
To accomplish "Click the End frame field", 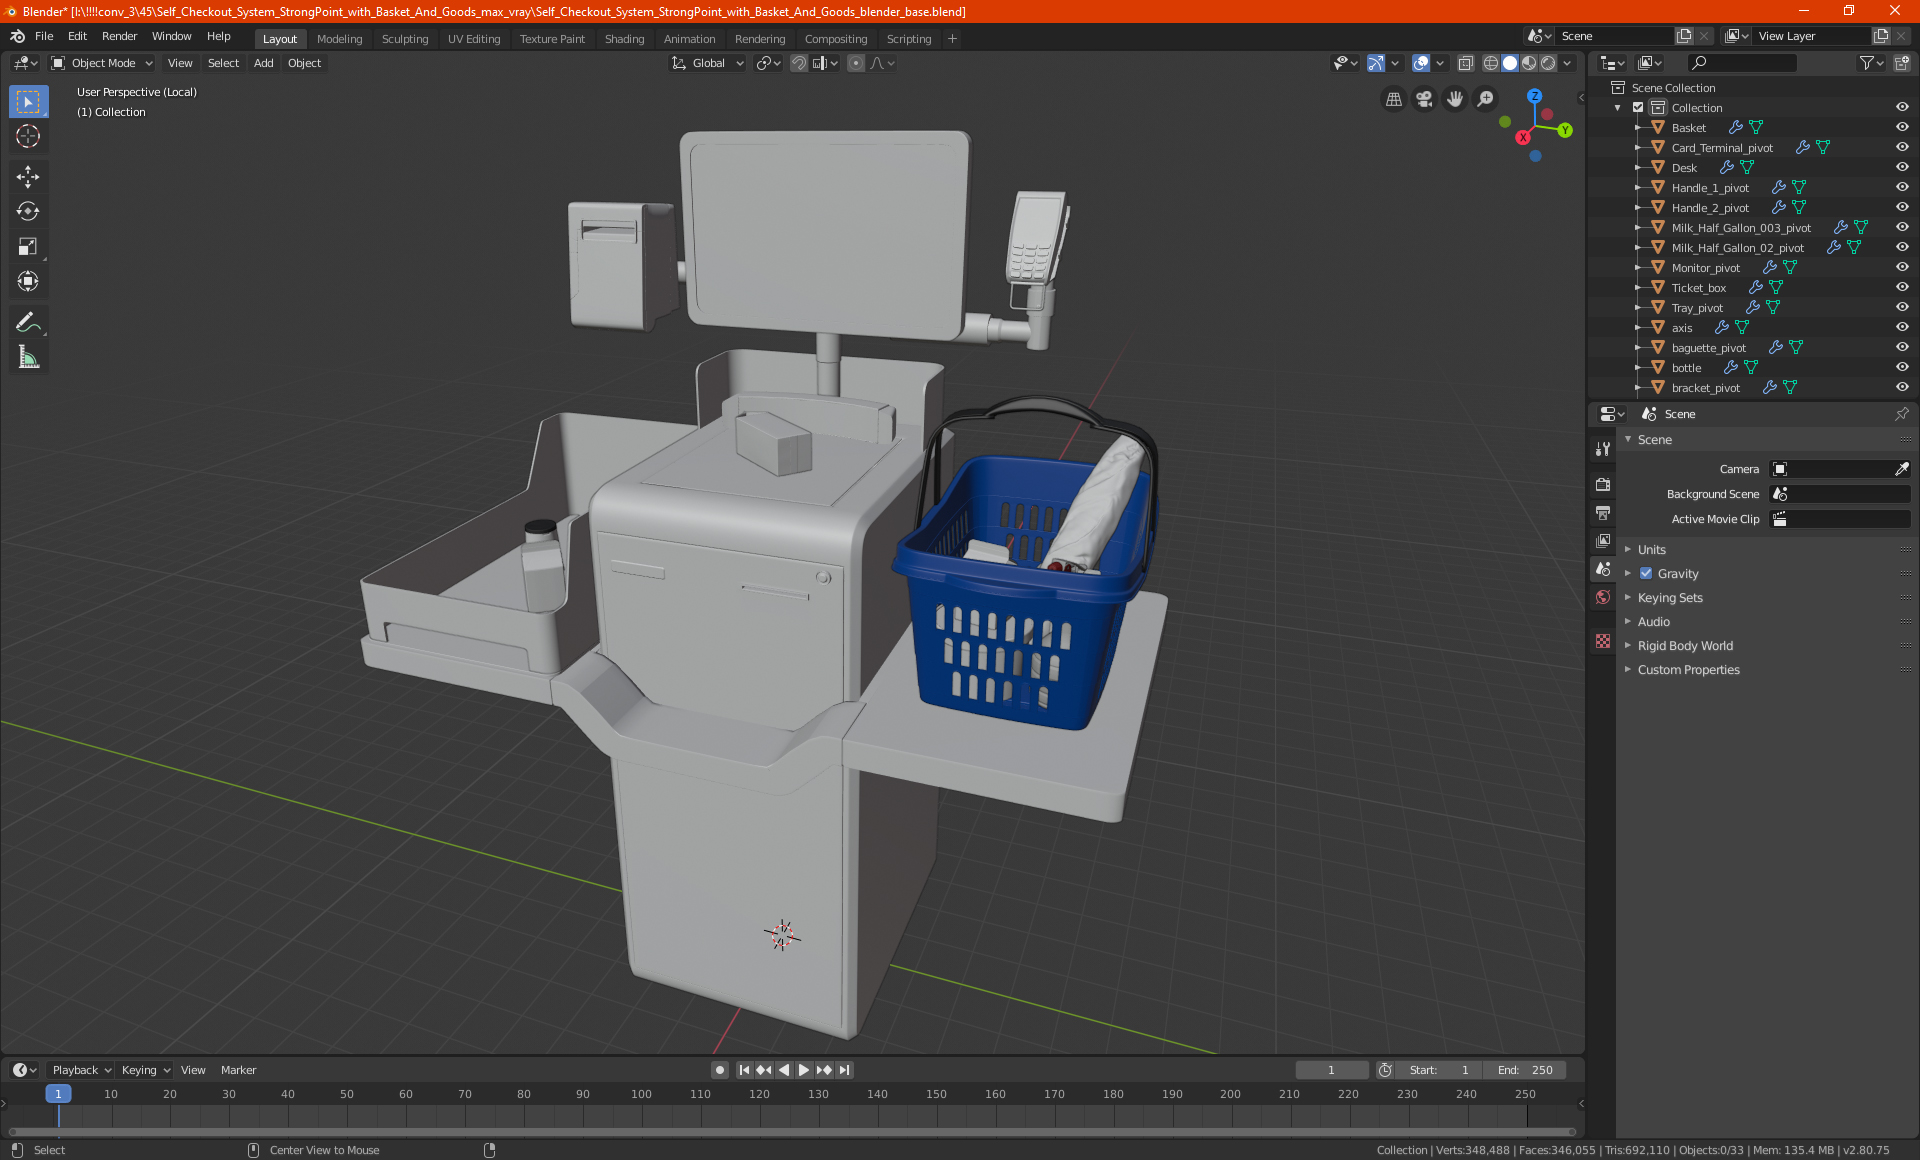I will 1525,1070.
